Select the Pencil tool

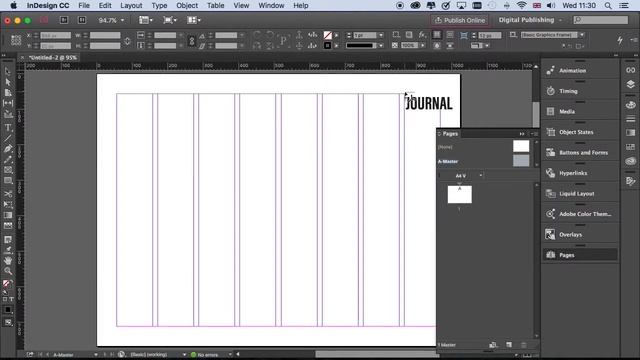pyautogui.click(x=8, y=160)
